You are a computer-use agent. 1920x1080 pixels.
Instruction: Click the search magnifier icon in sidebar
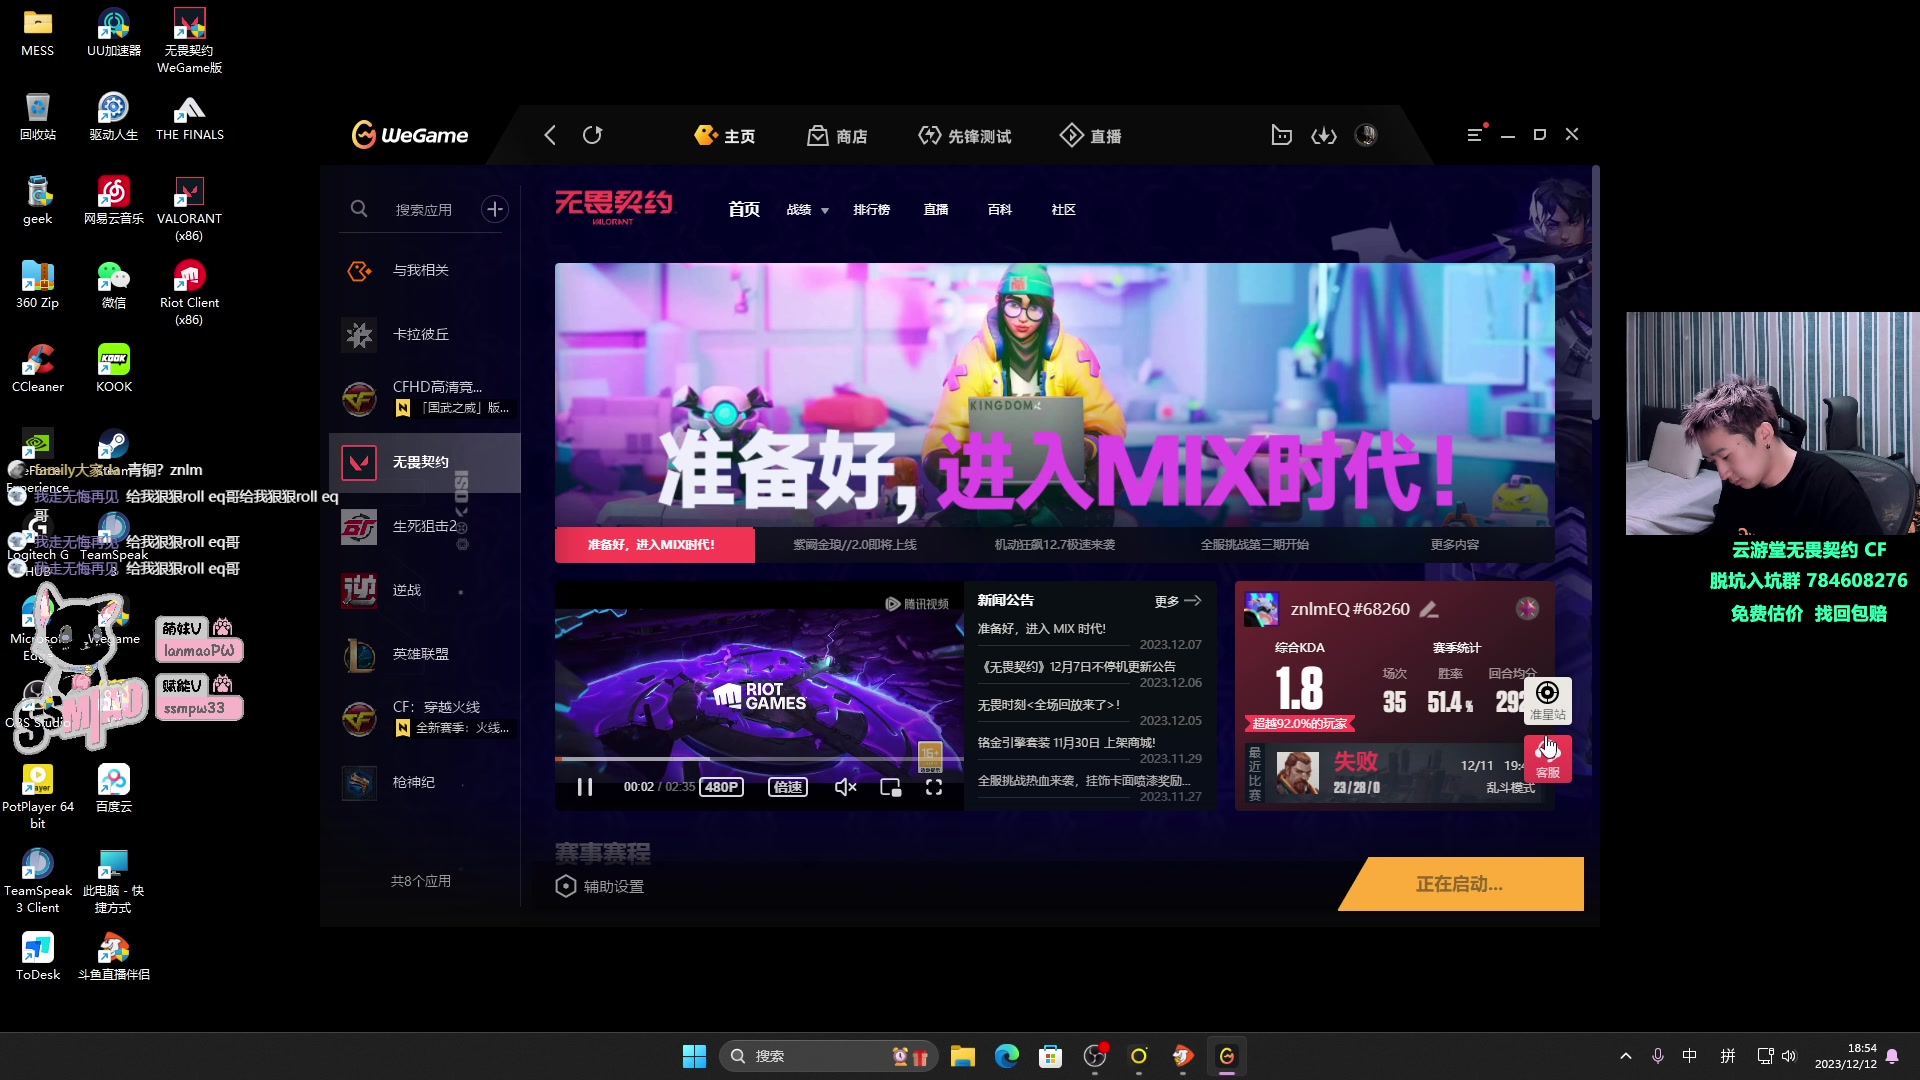[359, 209]
